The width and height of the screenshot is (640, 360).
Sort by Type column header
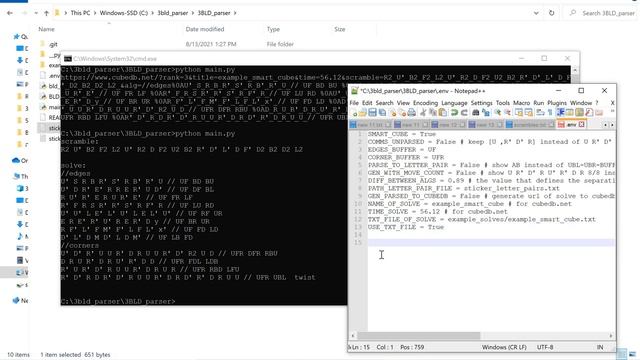pyautogui.click(x=273, y=29)
